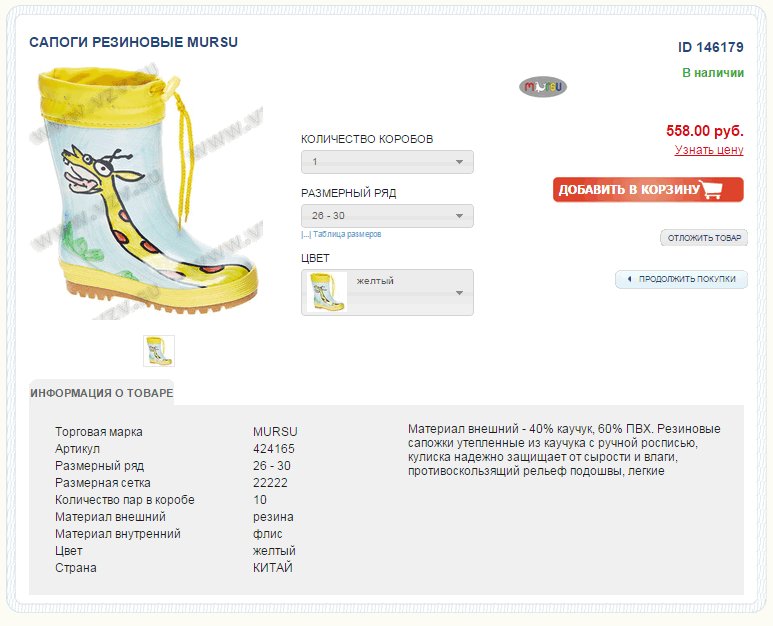Image resolution: width=773 pixels, height=626 pixels.
Task: Click the 558.00 руб. price
Action: tap(704, 130)
